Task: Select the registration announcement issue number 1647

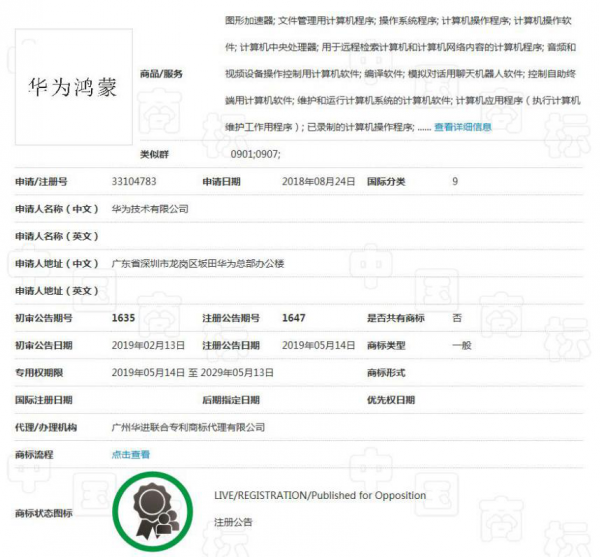Action: coord(294,318)
